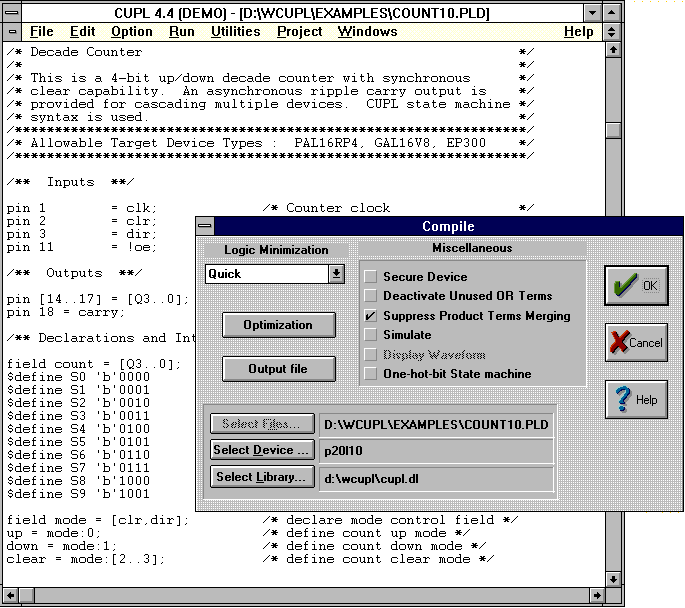Click the horizontal scrollbar thumb
Image resolution: width=685 pixels, height=608 pixels.
click(x=26, y=595)
